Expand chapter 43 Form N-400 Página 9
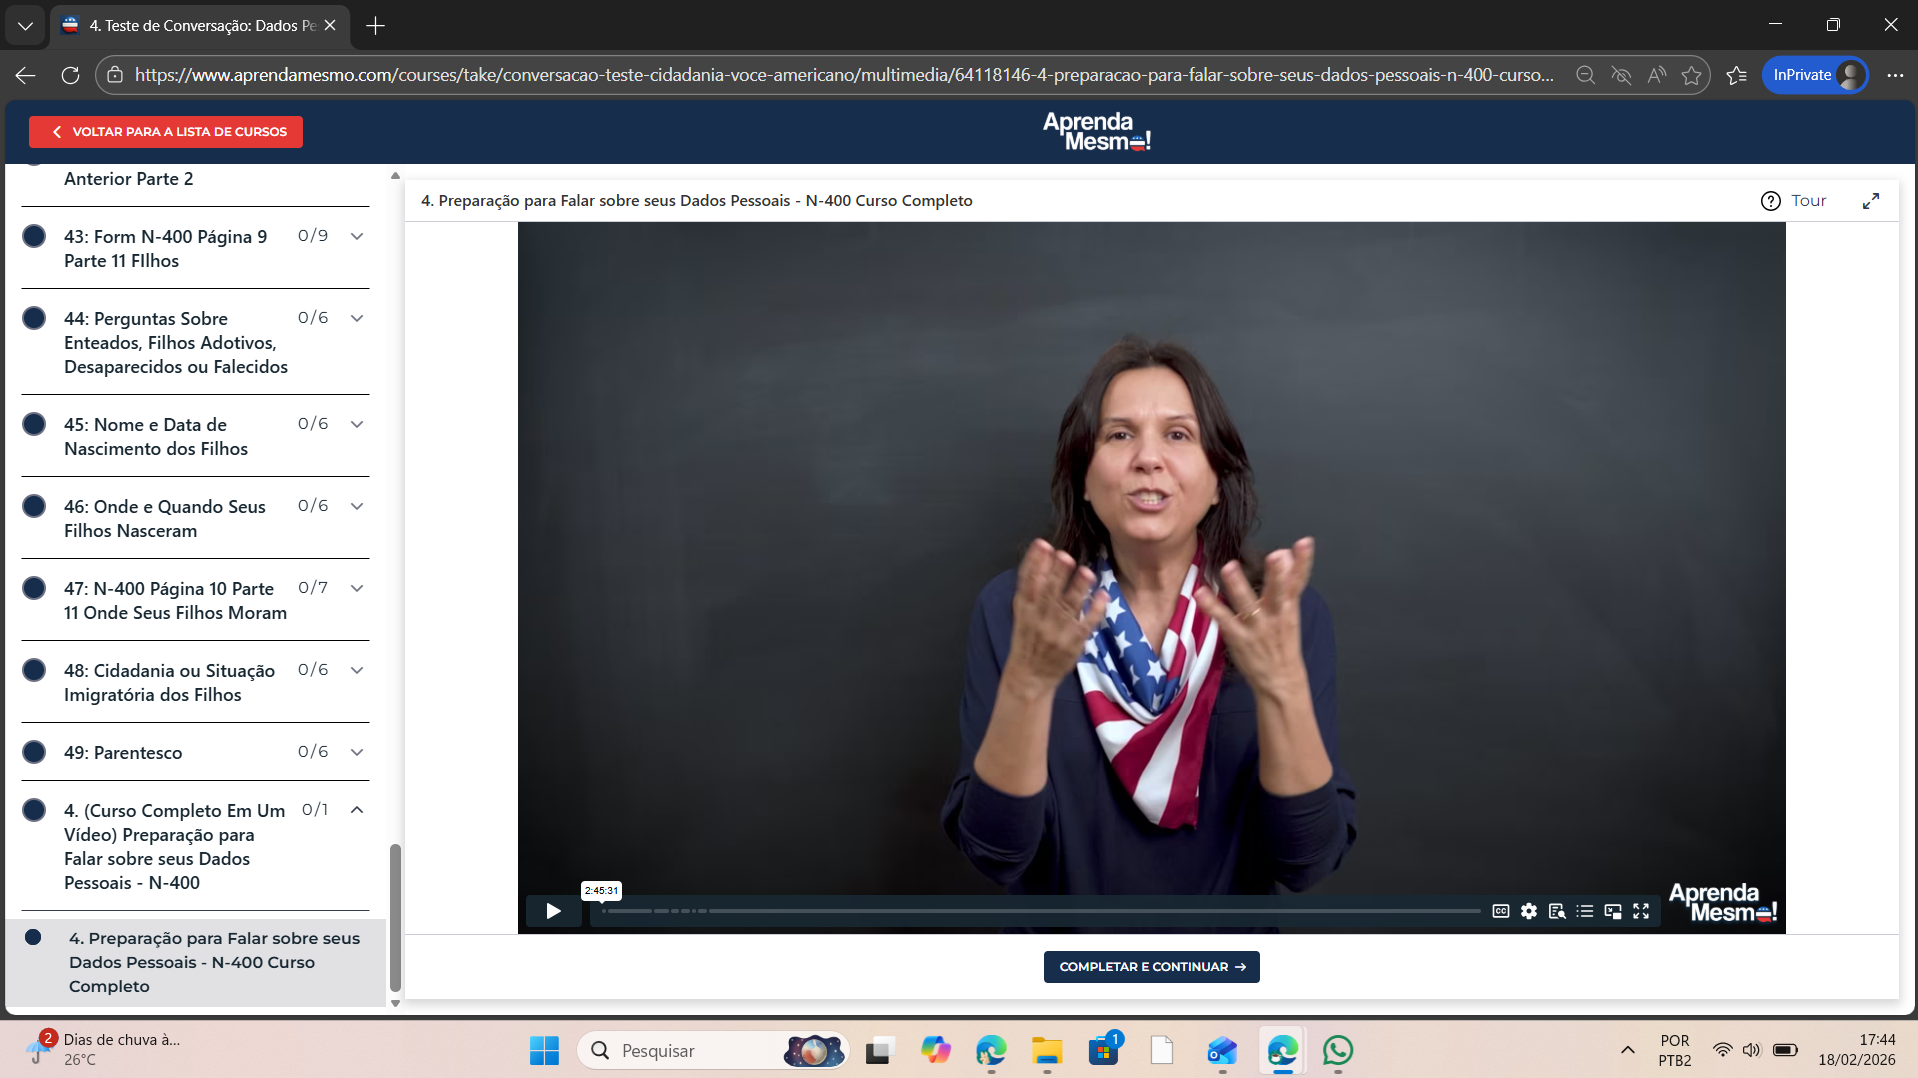Image resolution: width=1918 pixels, height=1078 pixels. pyautogui.click(x=357, y=237)
